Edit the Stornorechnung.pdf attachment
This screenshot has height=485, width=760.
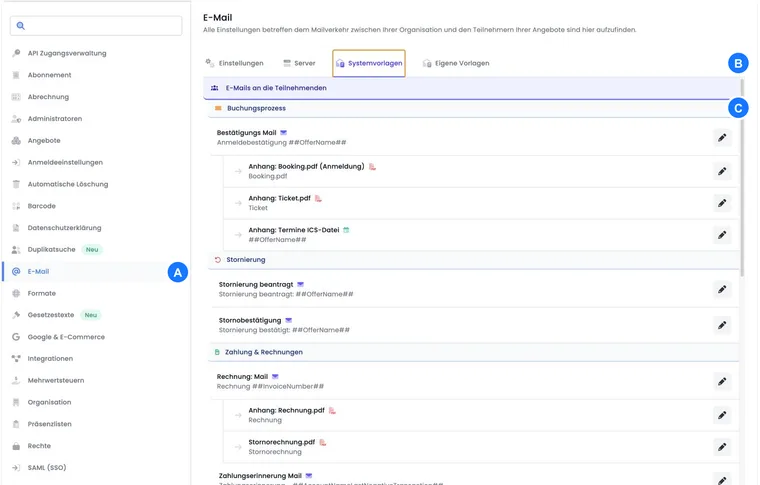pos(722,447)
